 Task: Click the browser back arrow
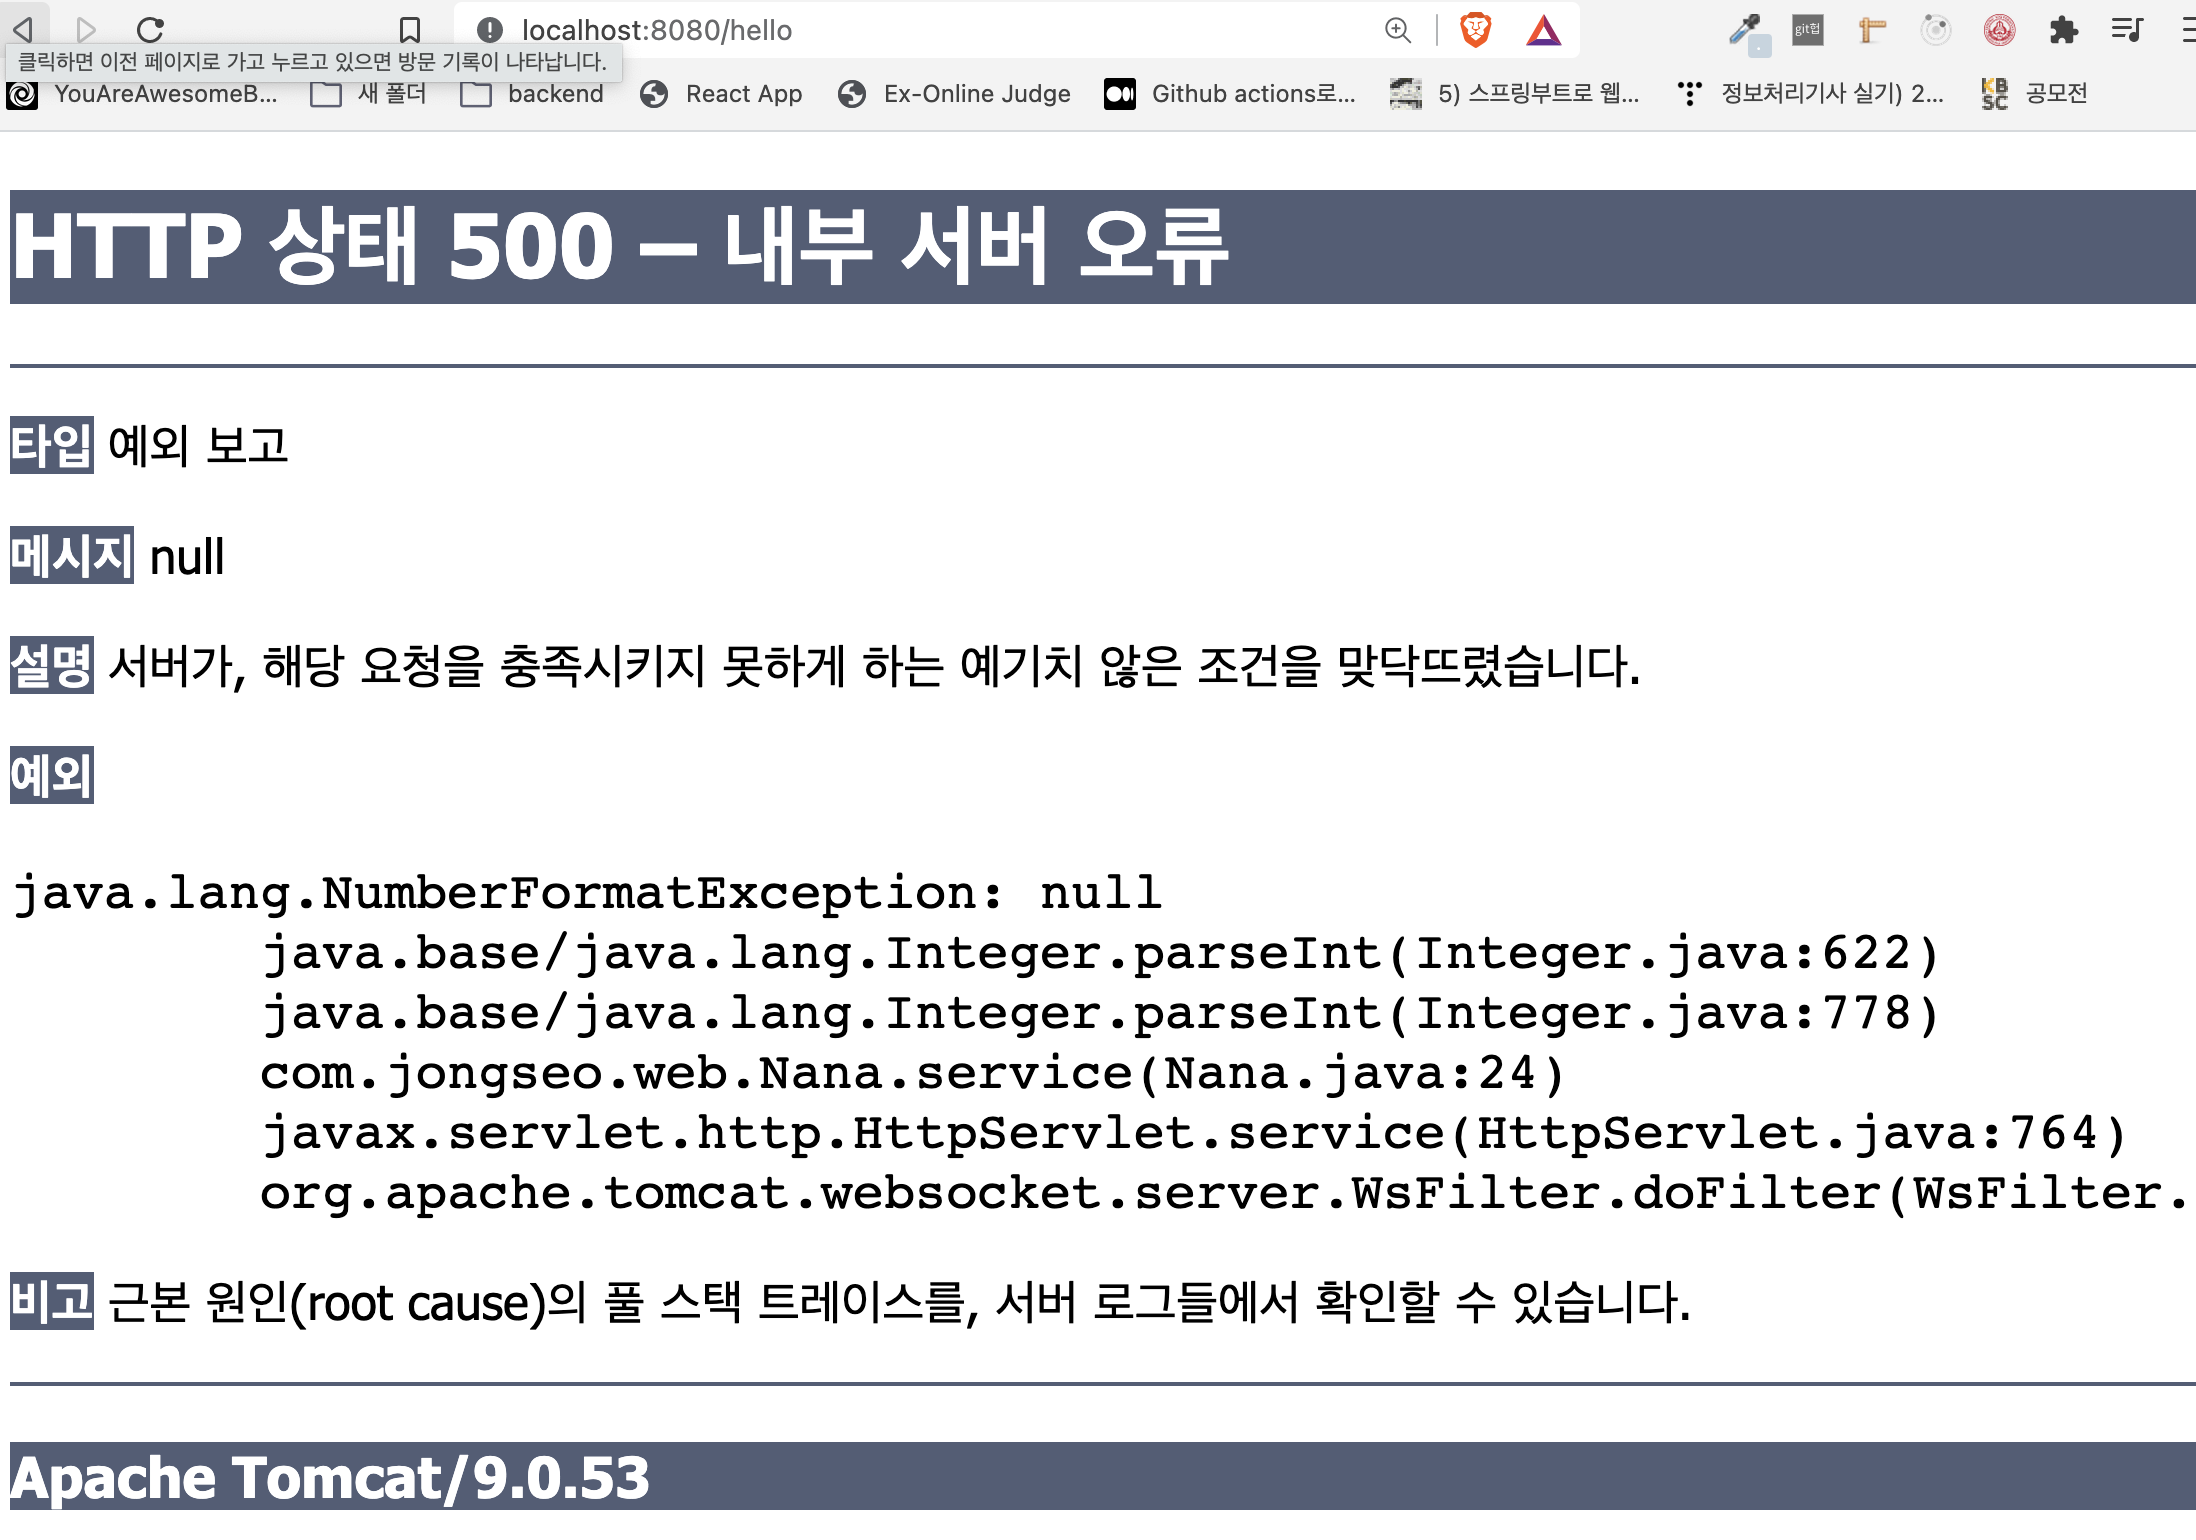coord(24,29)
